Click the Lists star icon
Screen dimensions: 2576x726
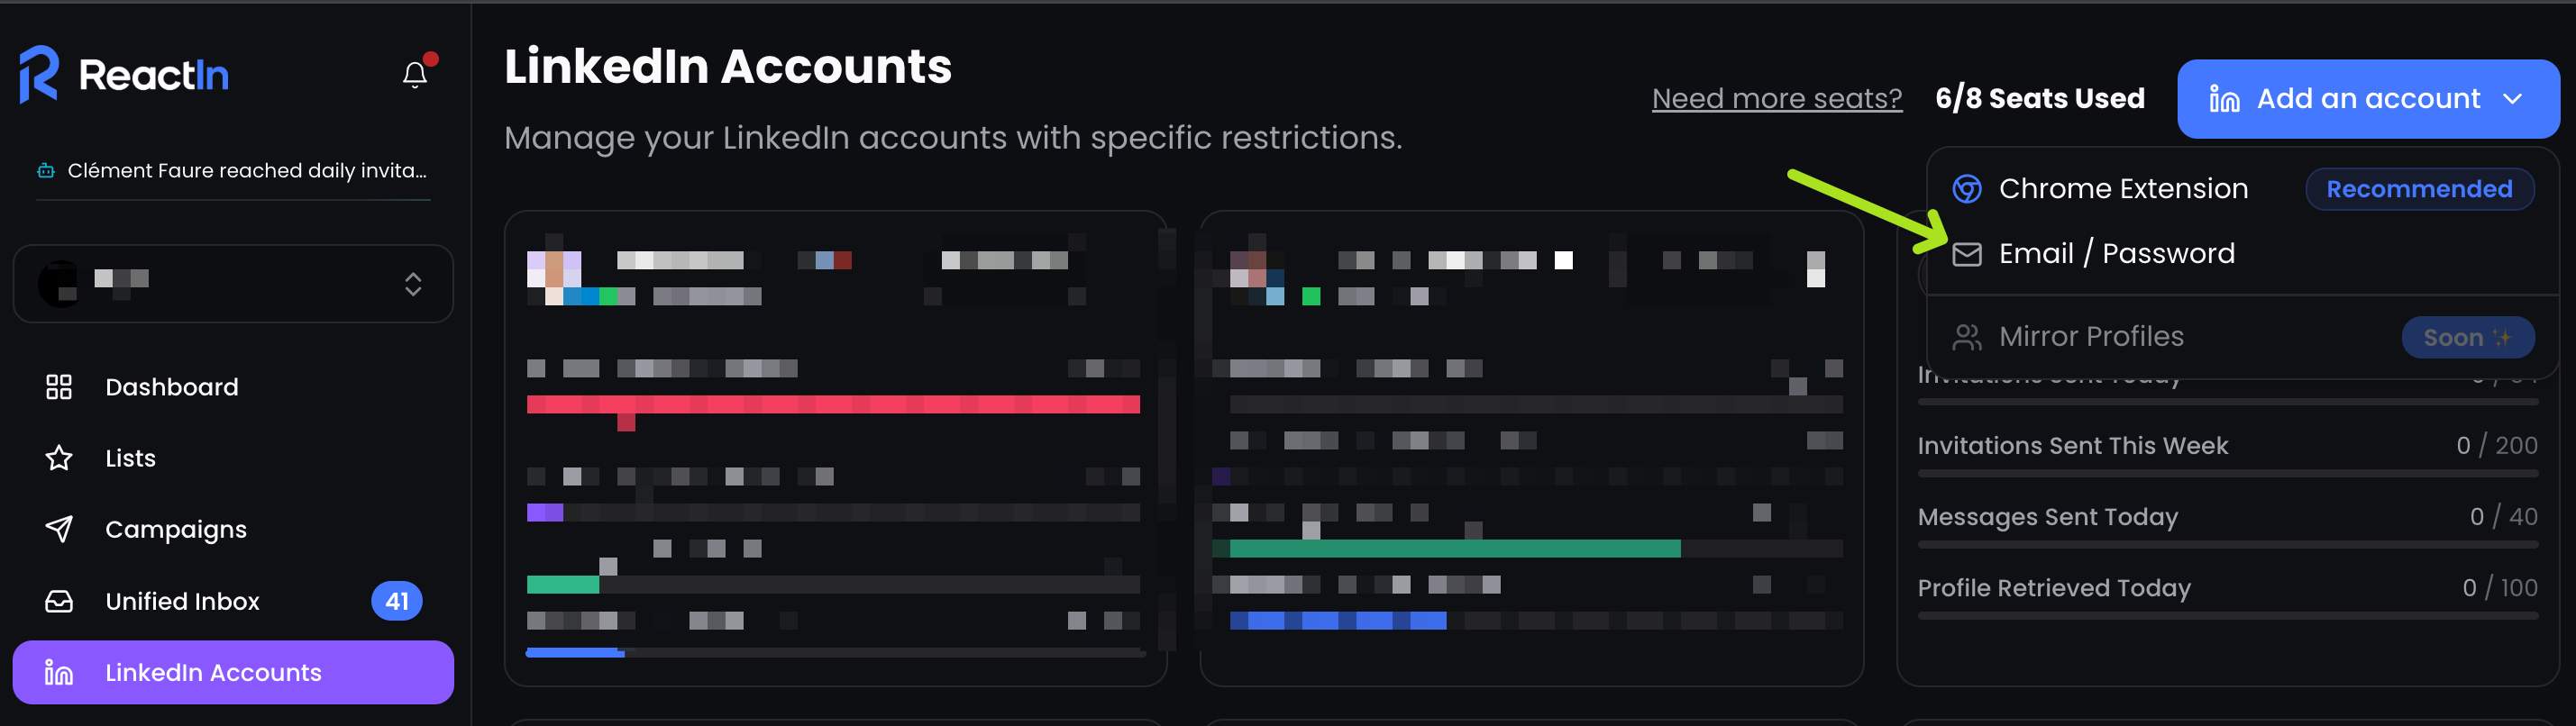point(59,458)
